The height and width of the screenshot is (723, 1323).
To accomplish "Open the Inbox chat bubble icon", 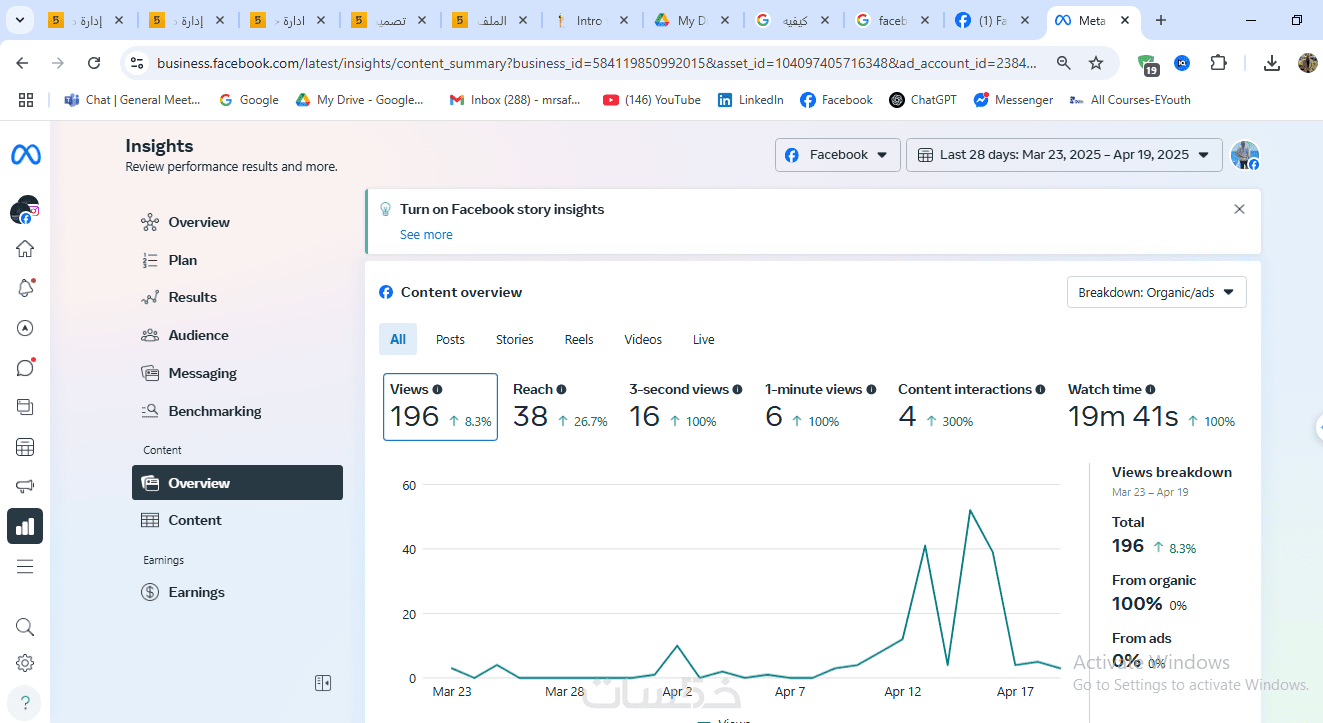I will click(x=25, y=368).
